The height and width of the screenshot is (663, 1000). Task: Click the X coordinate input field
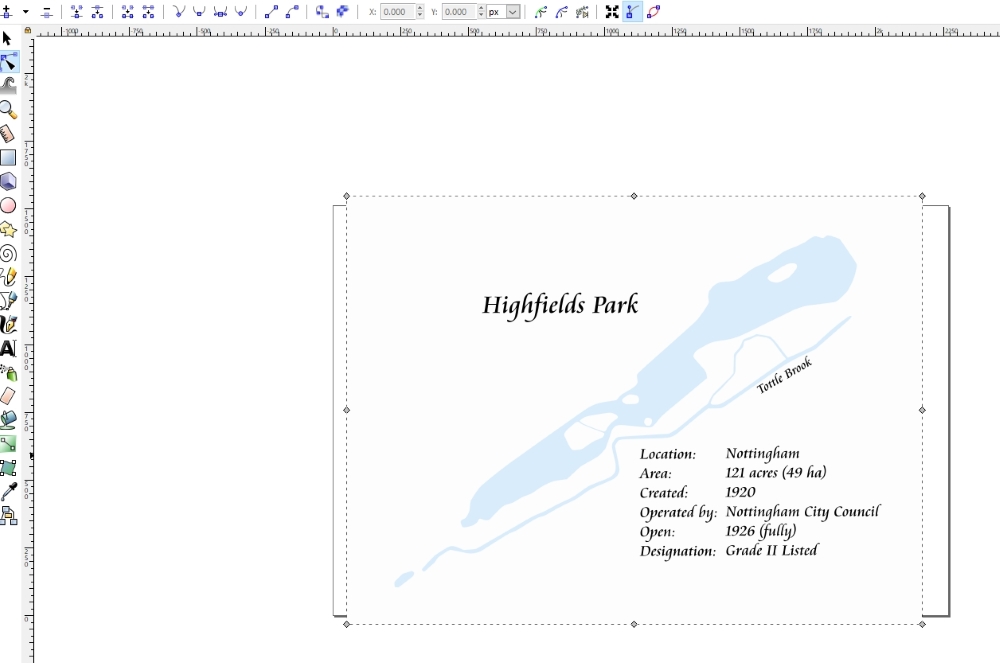pos(397,11)
